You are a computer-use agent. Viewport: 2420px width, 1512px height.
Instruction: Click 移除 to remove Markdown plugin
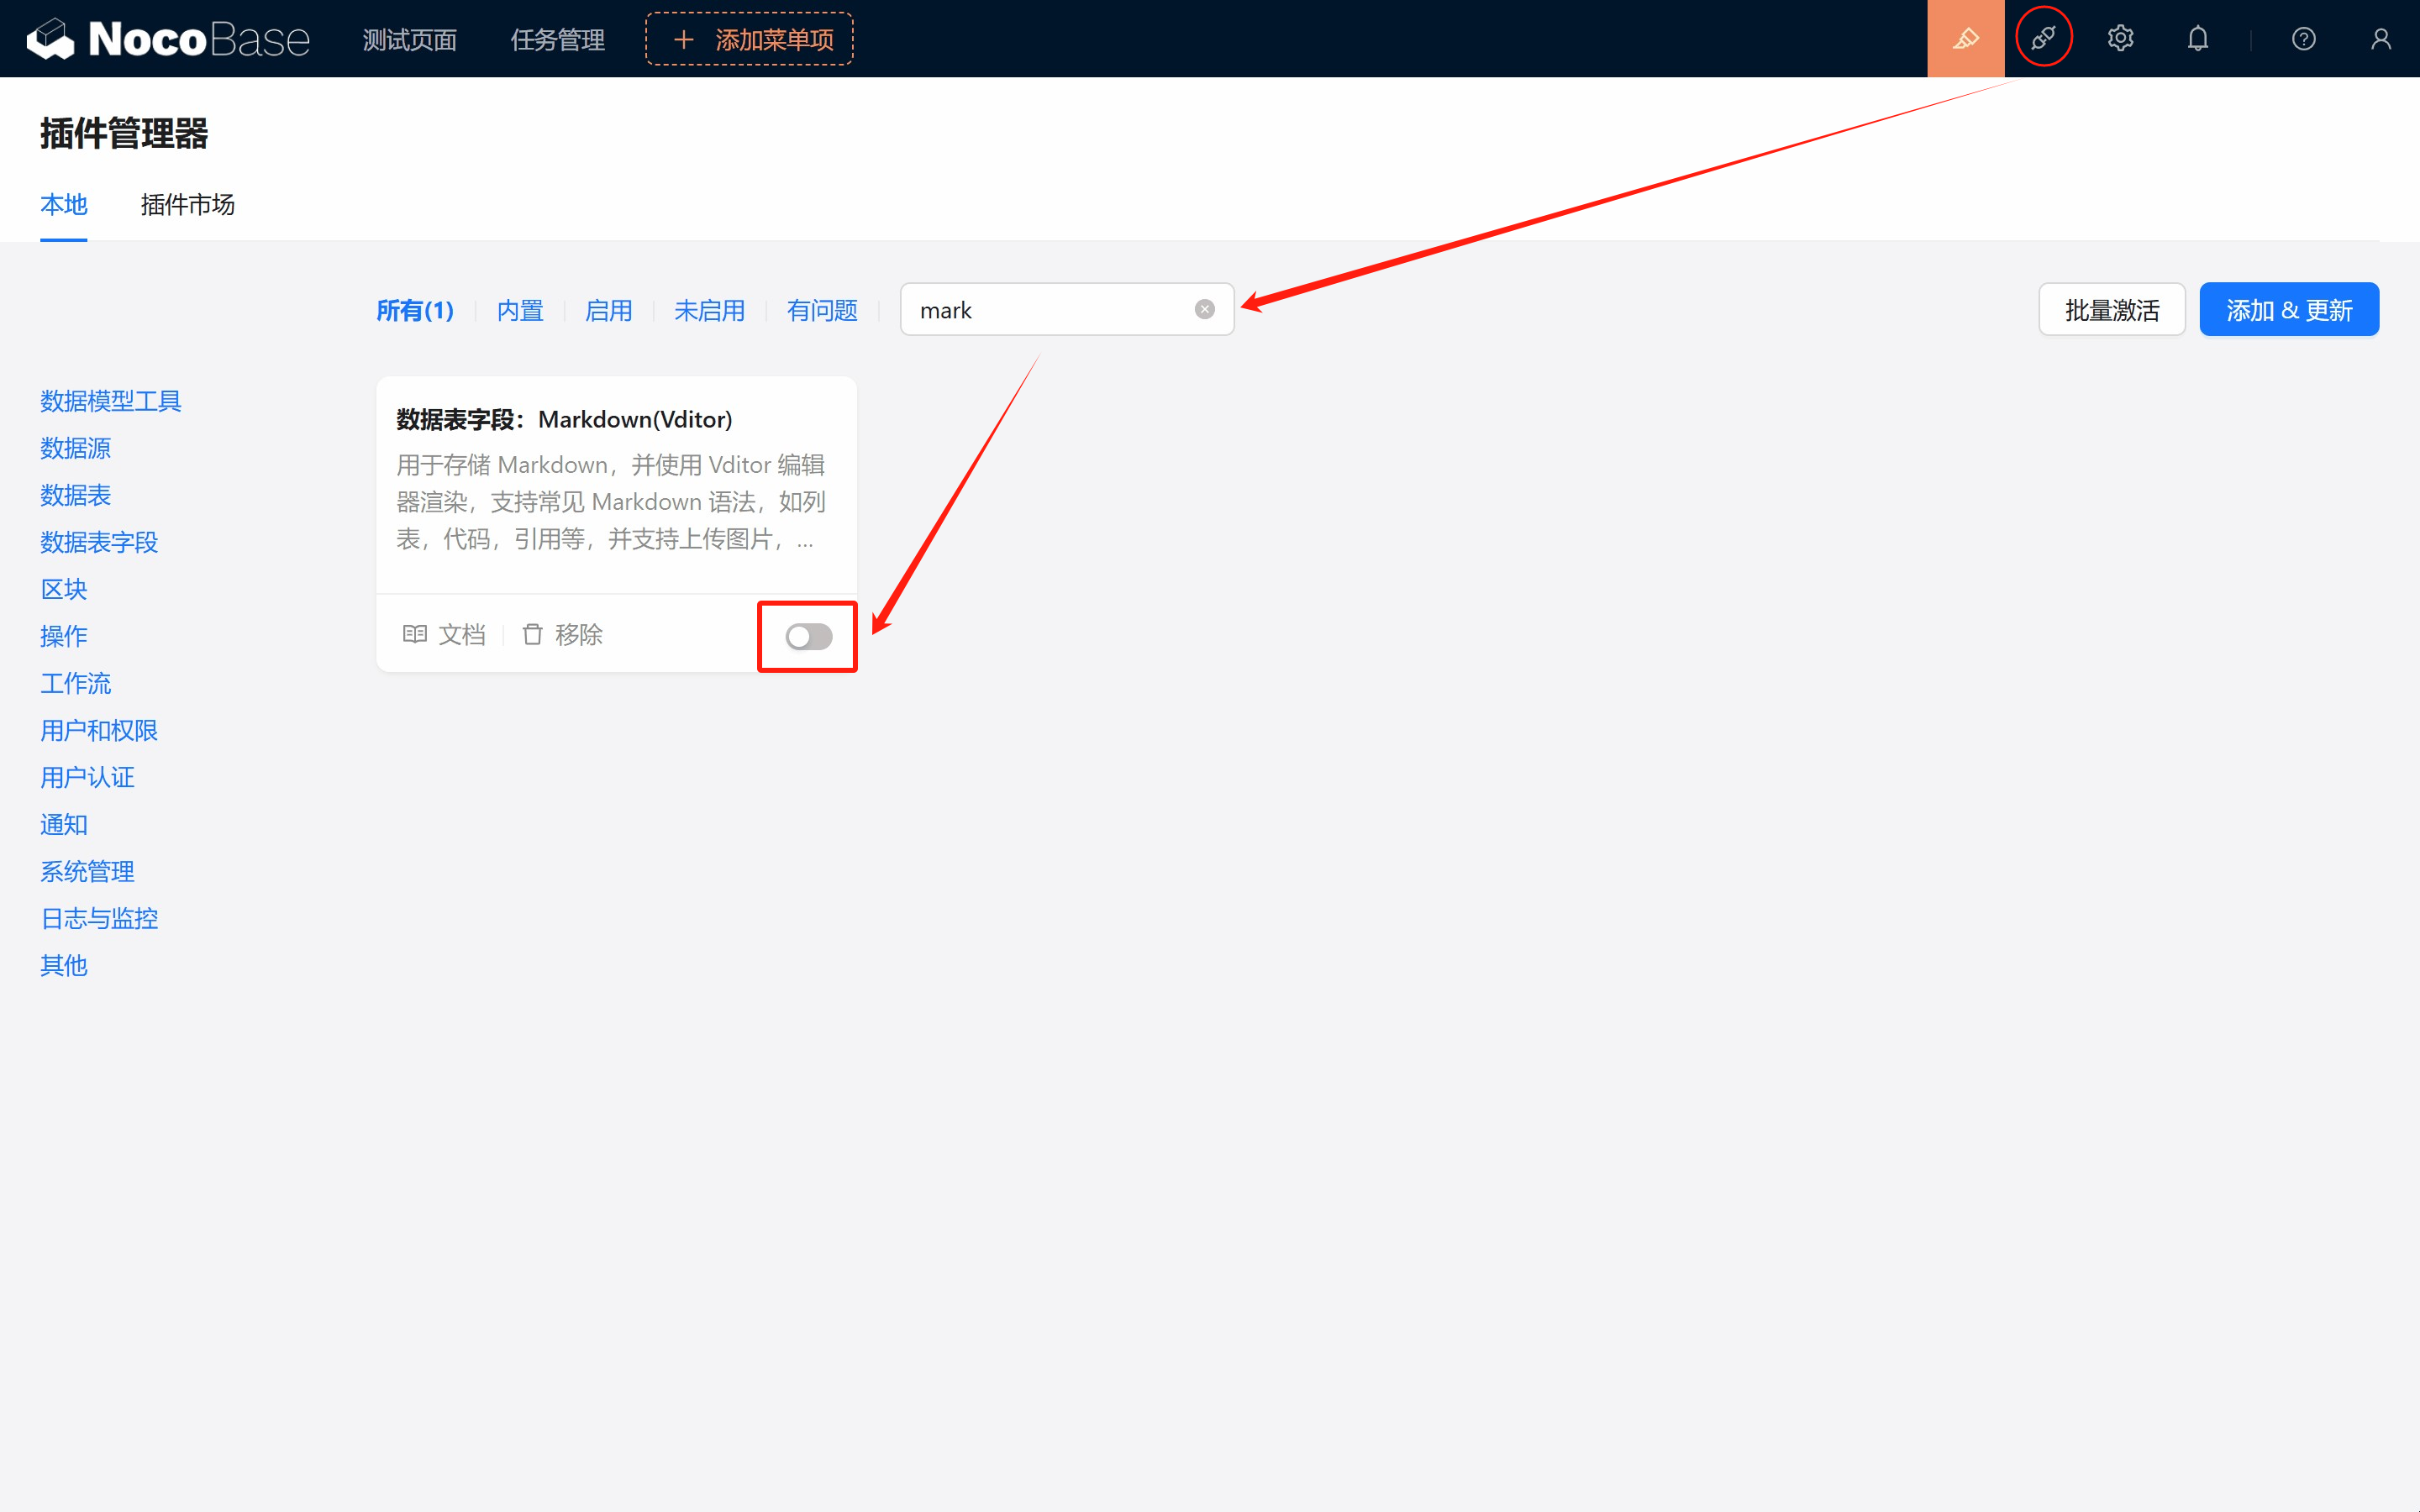pyautogui.click(x=562, y=634)
